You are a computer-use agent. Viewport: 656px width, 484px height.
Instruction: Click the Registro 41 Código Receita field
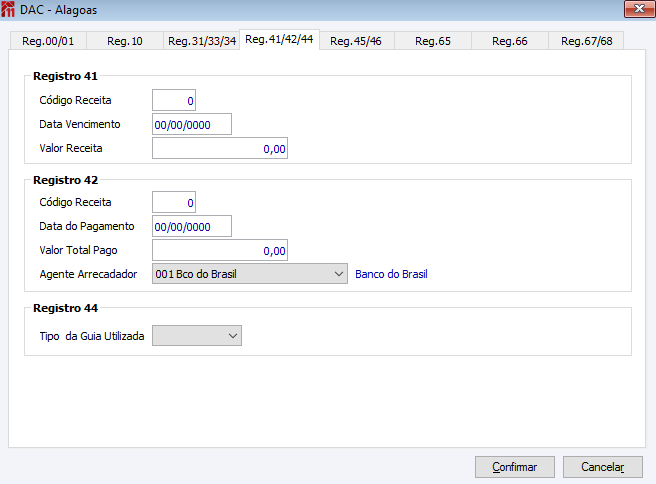(174, 100)
